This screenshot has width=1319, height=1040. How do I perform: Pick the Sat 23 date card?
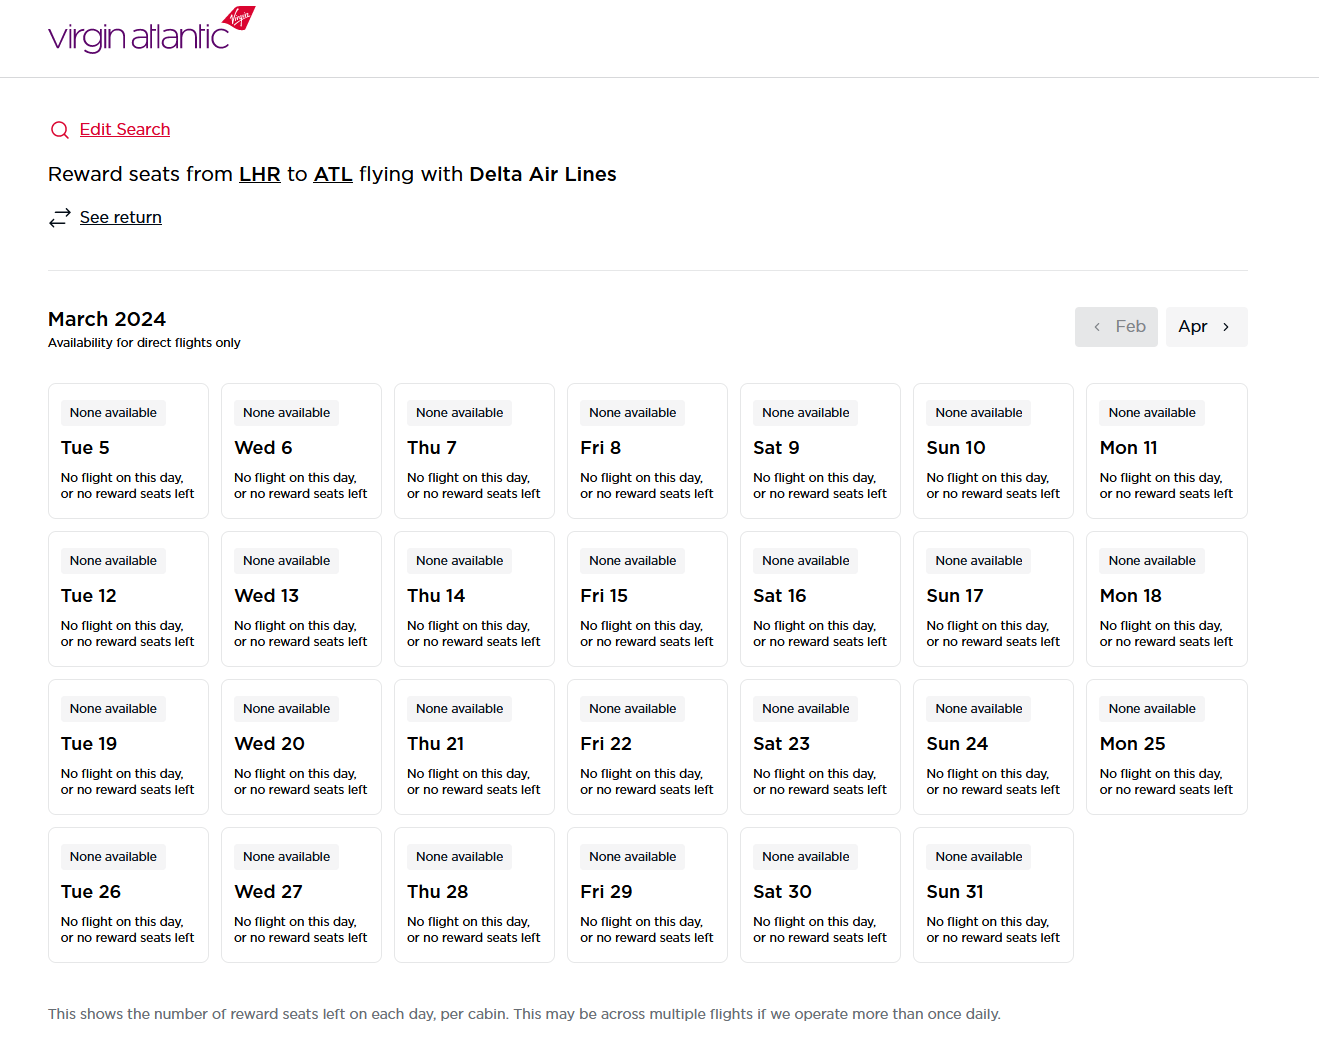point(820,747)
